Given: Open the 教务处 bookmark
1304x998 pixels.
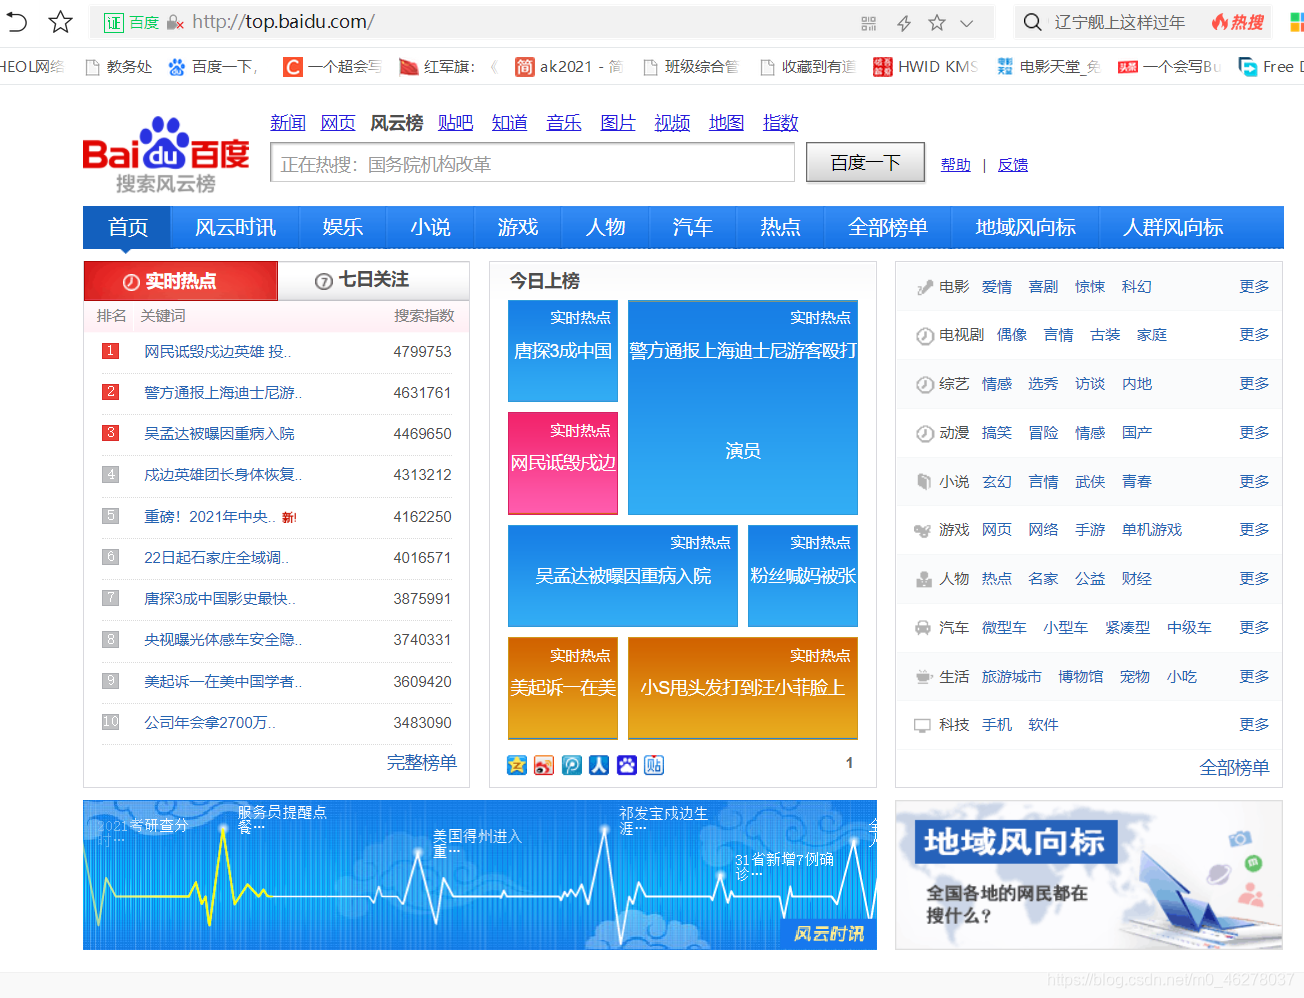Looking at the screenshot, I should point(118,66).
